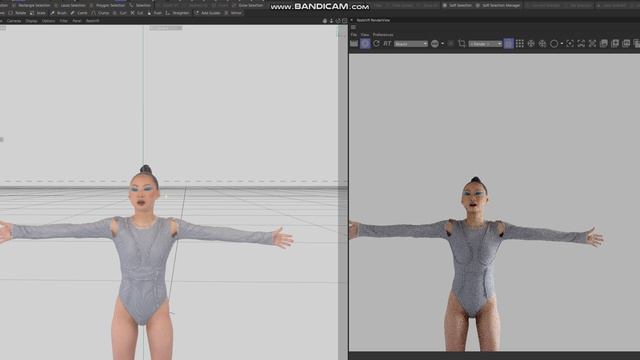The width and height of the screenshot is (640, 360).
Task: Open RenderView hamburger menu
Action: tap(353, 27)
